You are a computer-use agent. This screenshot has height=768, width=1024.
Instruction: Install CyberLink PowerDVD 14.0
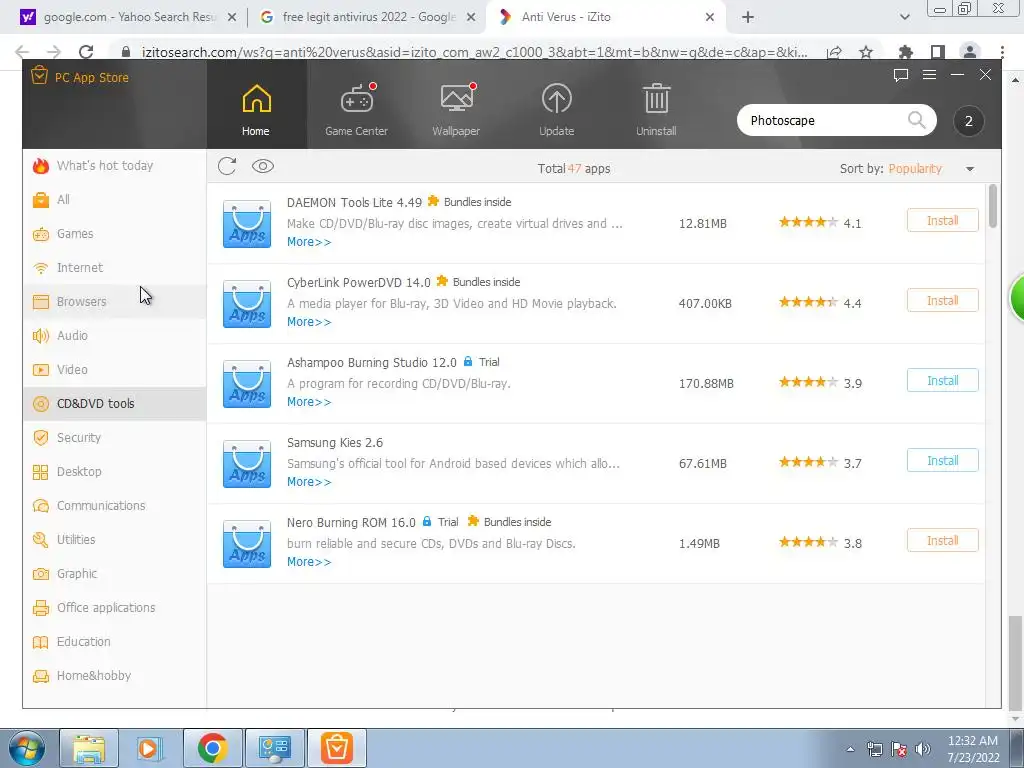[942, 300]
